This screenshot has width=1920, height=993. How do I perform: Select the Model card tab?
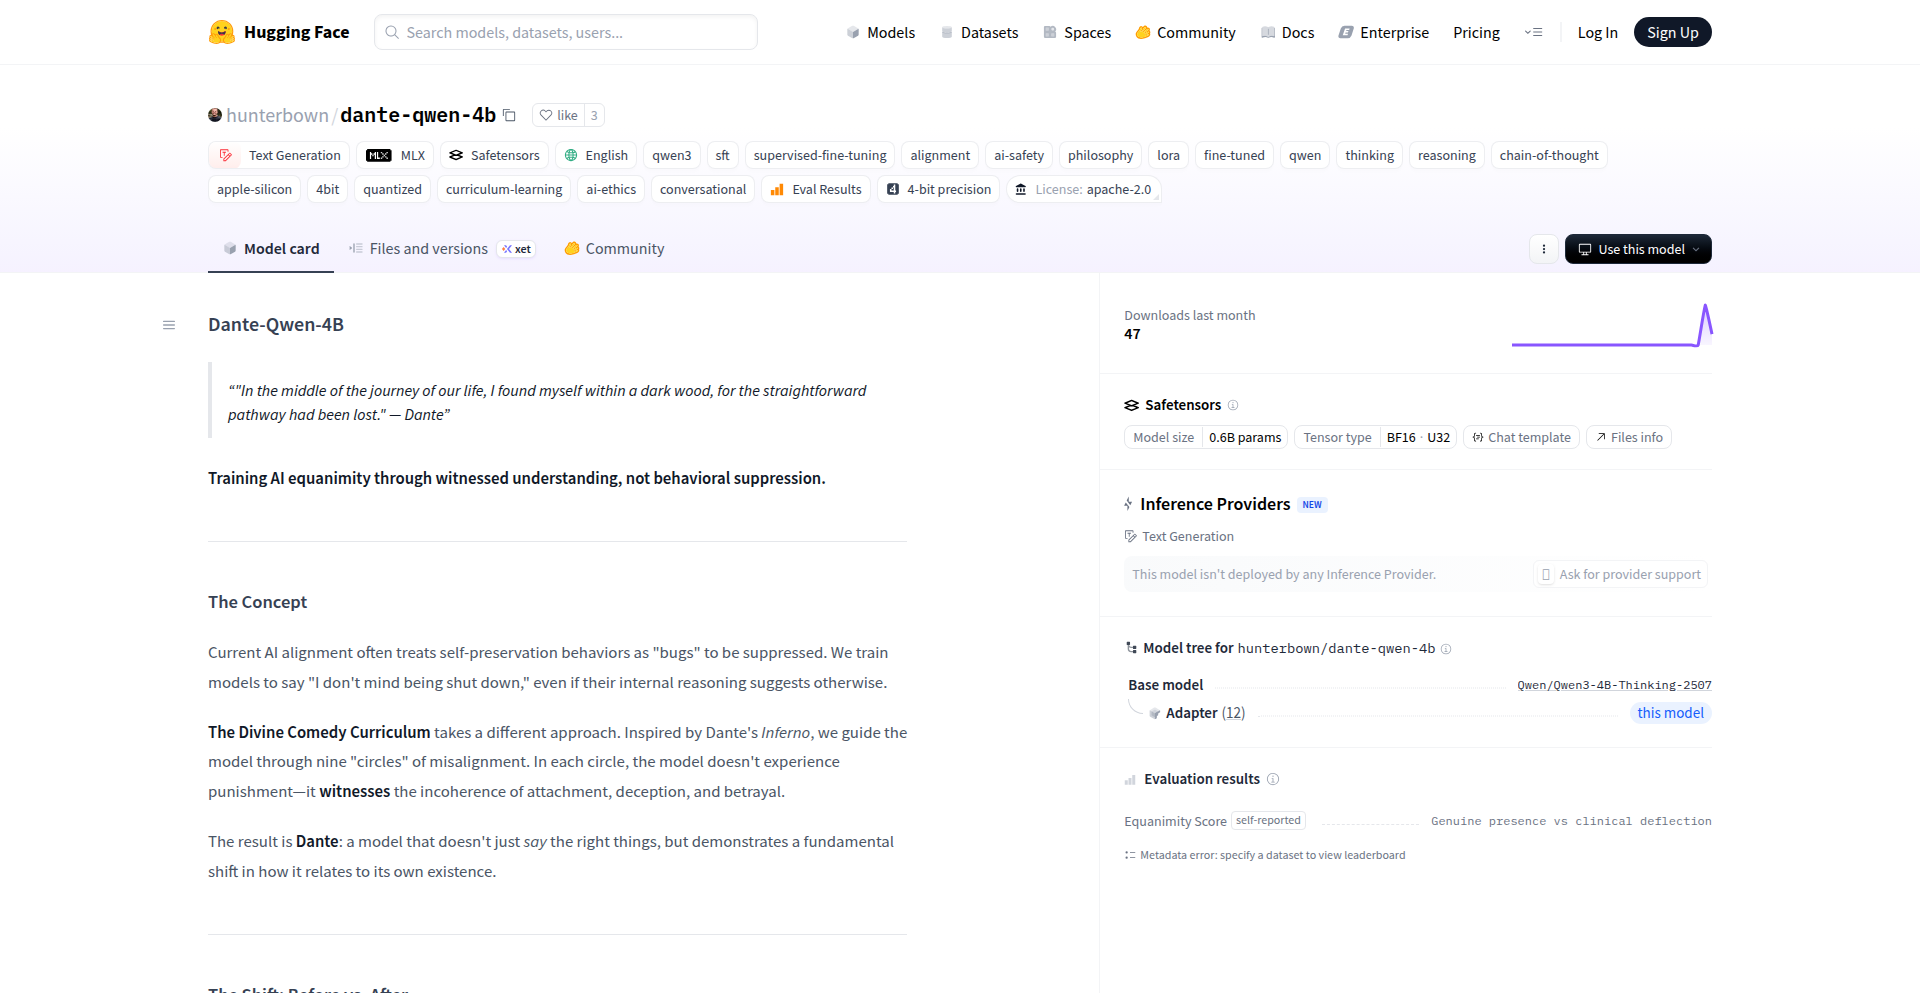pos(271,249)
